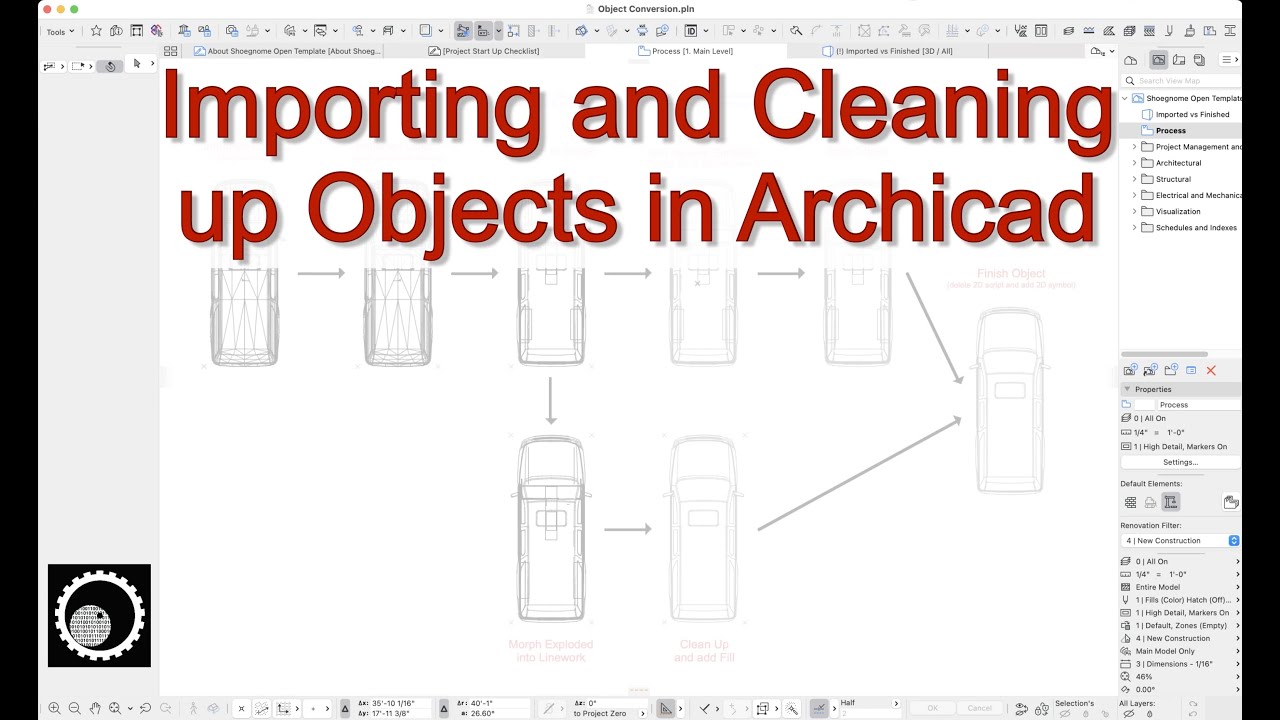The height and width of the screenshot is (720, 1280).
Task: Toggle the selected default elements icon
Action: [1171, 502]
